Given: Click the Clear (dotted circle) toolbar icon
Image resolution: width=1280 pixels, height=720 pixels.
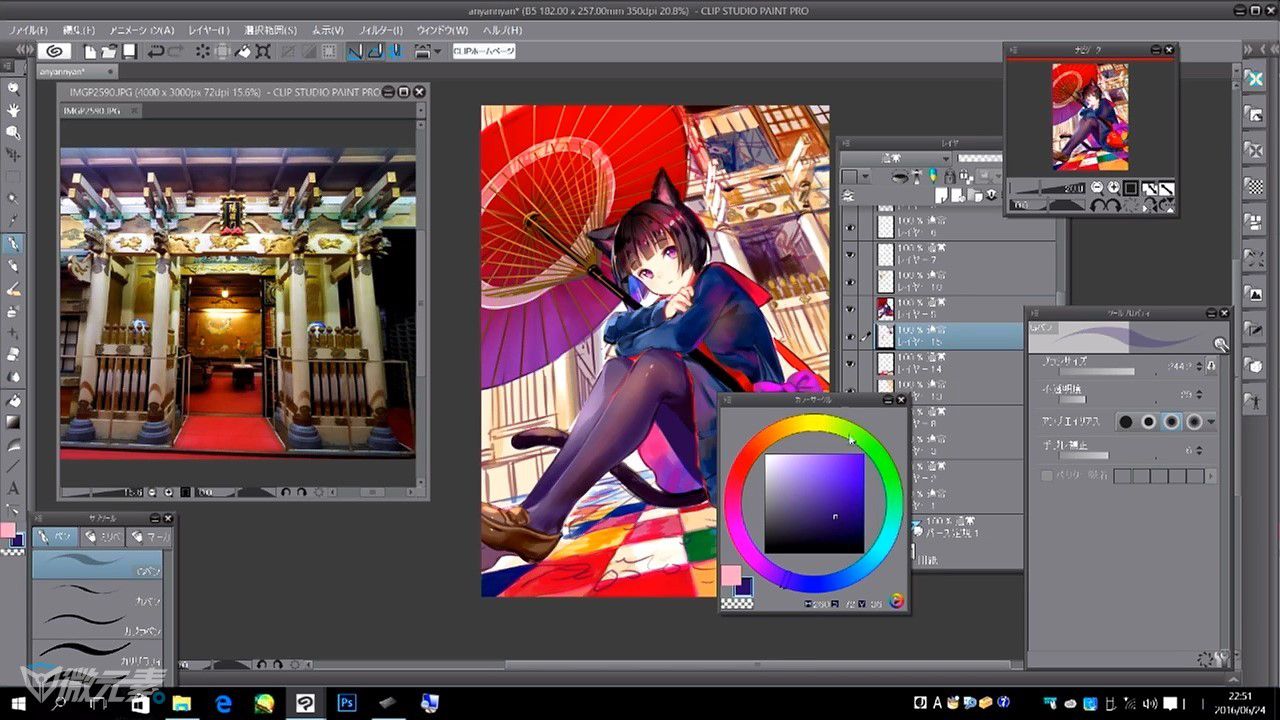Looking at the screenshot, I should [203, 51].
